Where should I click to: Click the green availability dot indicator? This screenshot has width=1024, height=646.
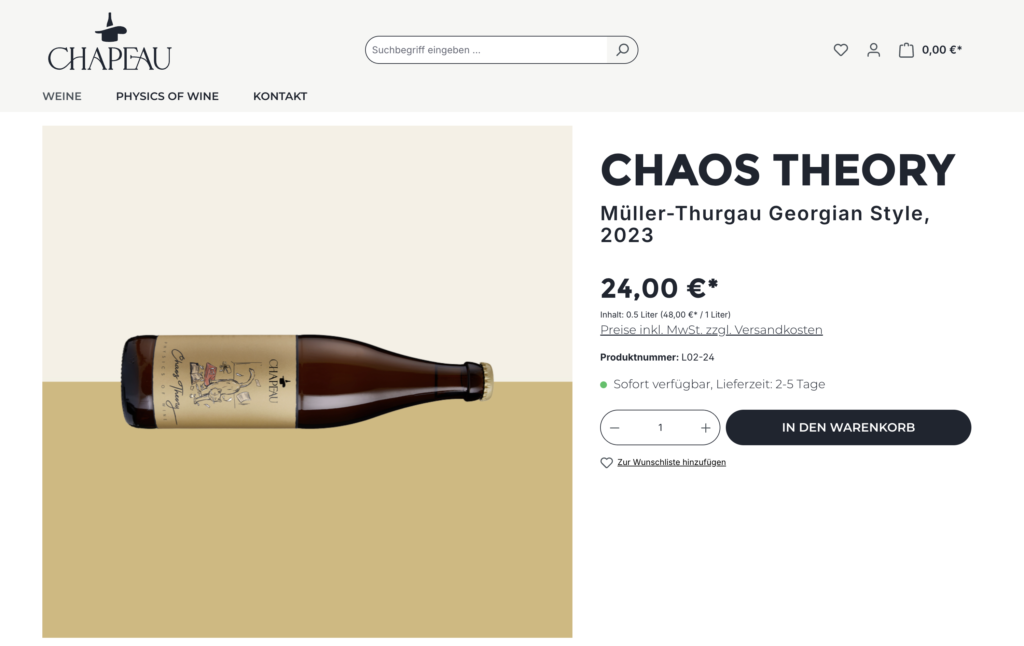604,384
